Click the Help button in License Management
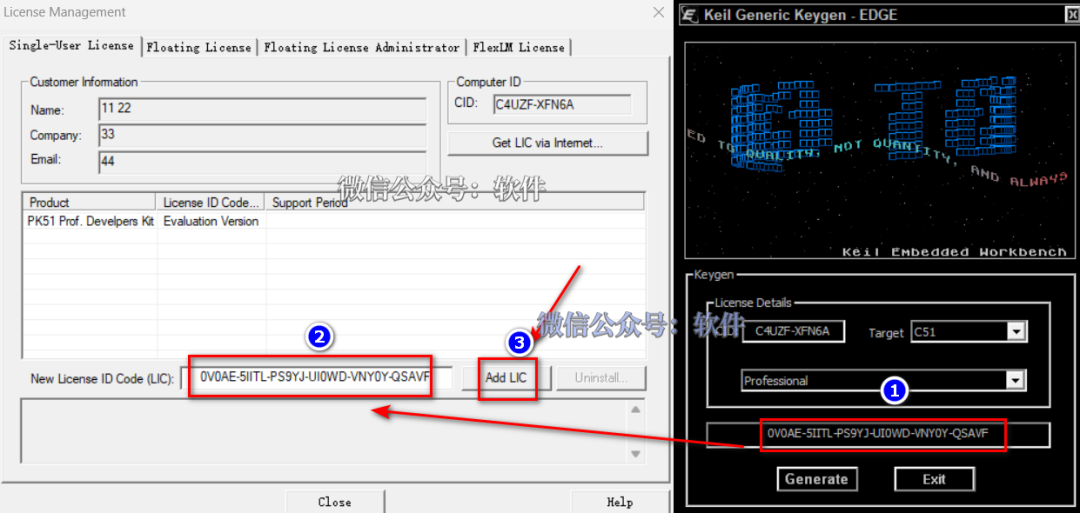This screenshot has height=513, width=1080. point(620,502)
